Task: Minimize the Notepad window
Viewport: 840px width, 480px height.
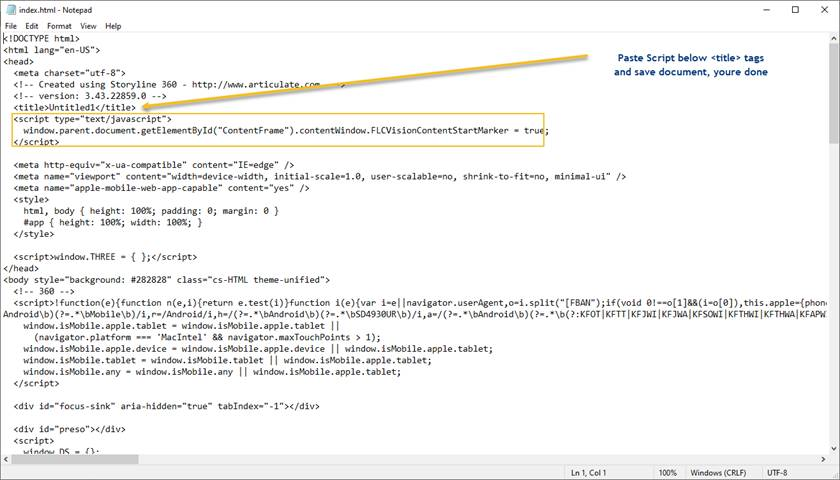Action: (767, 10)
